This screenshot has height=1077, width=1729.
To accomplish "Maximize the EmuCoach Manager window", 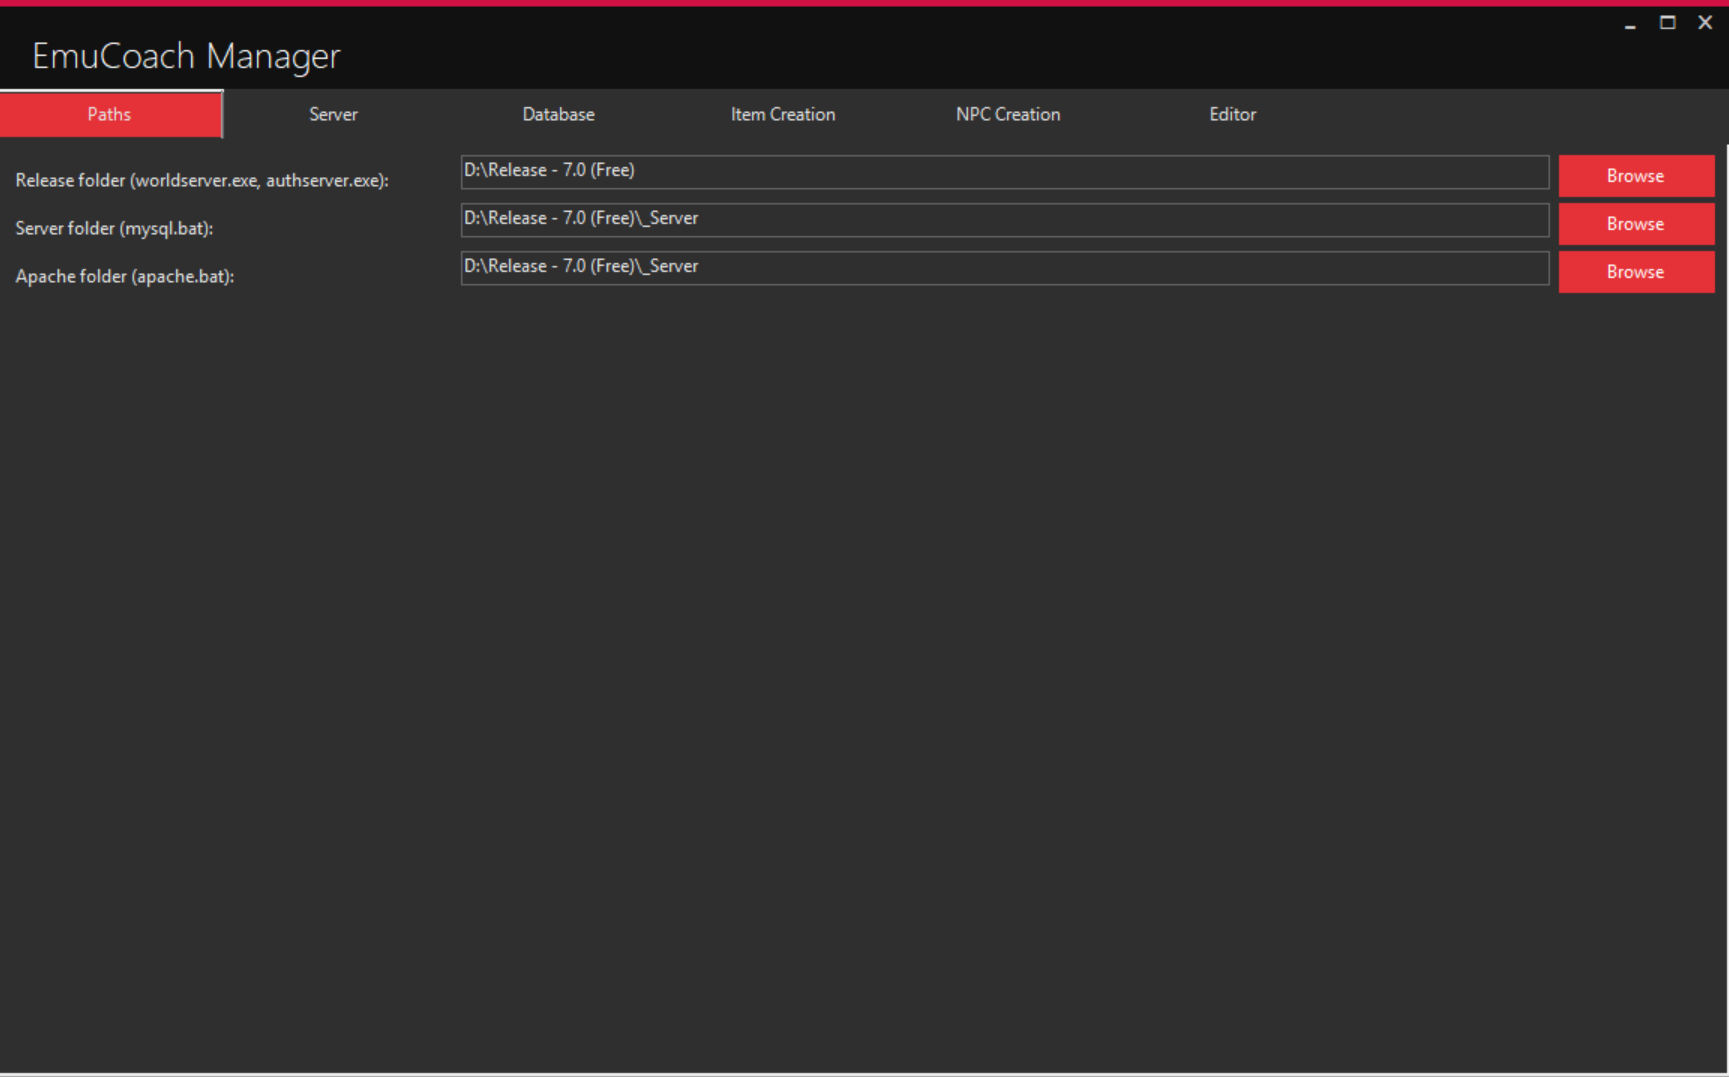I will (x=1666, y=22).
